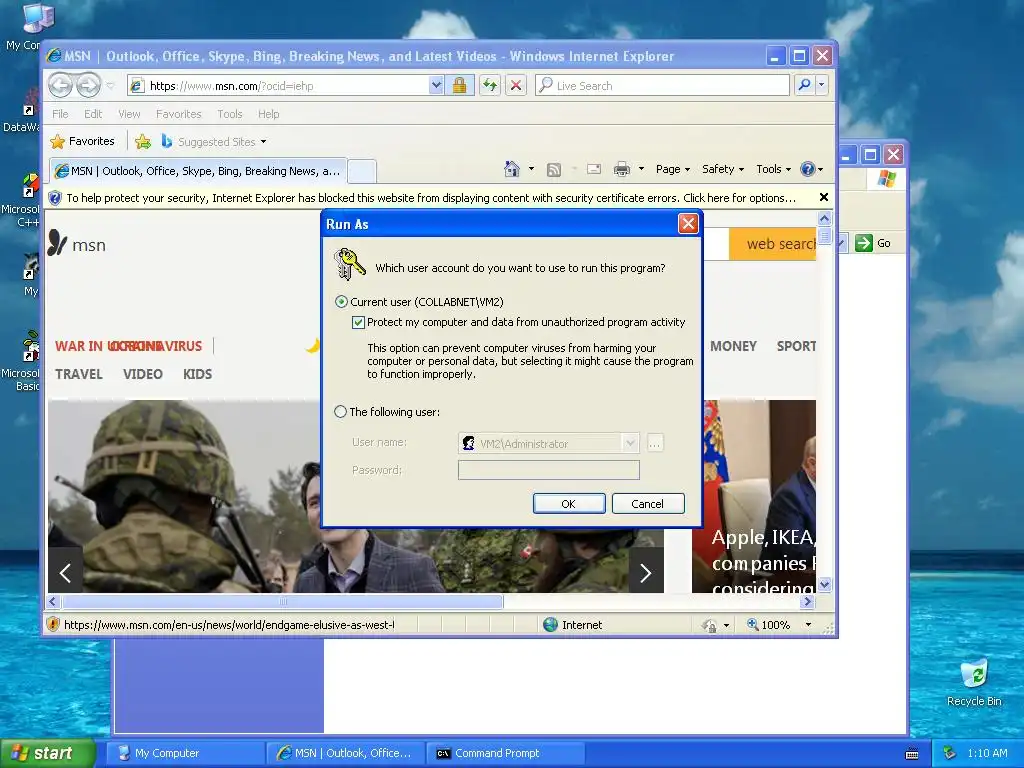Click the previous slide arrow on news carousel
The height and width of the screenshot is (768, 1024).
click(65, 573)
